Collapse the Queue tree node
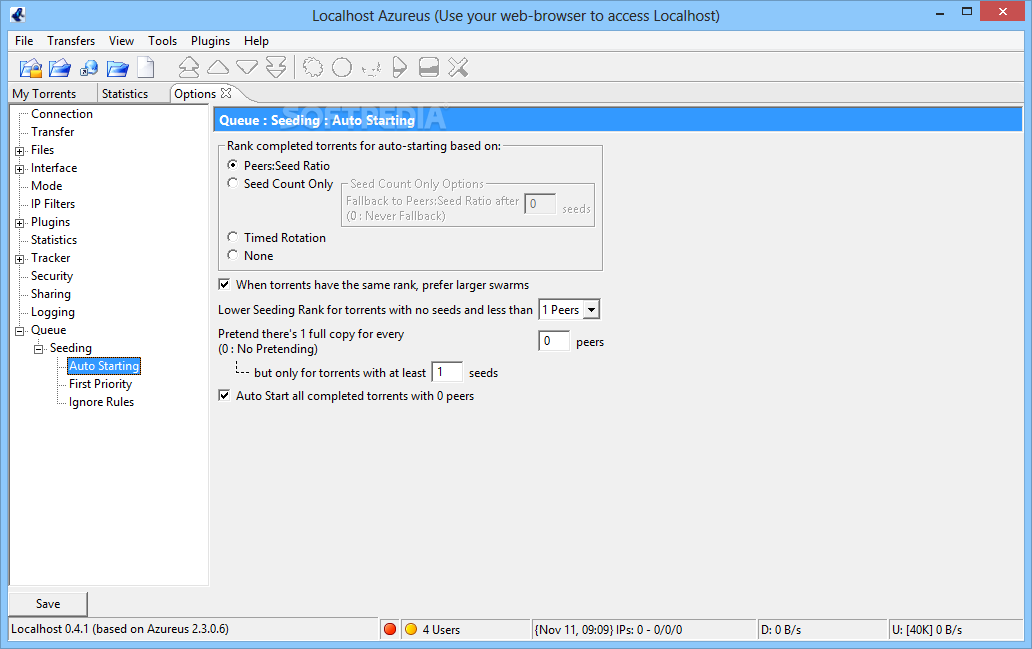Image resolution: width=1032 pixels, height=649 pixels. [x=20, y=331]
